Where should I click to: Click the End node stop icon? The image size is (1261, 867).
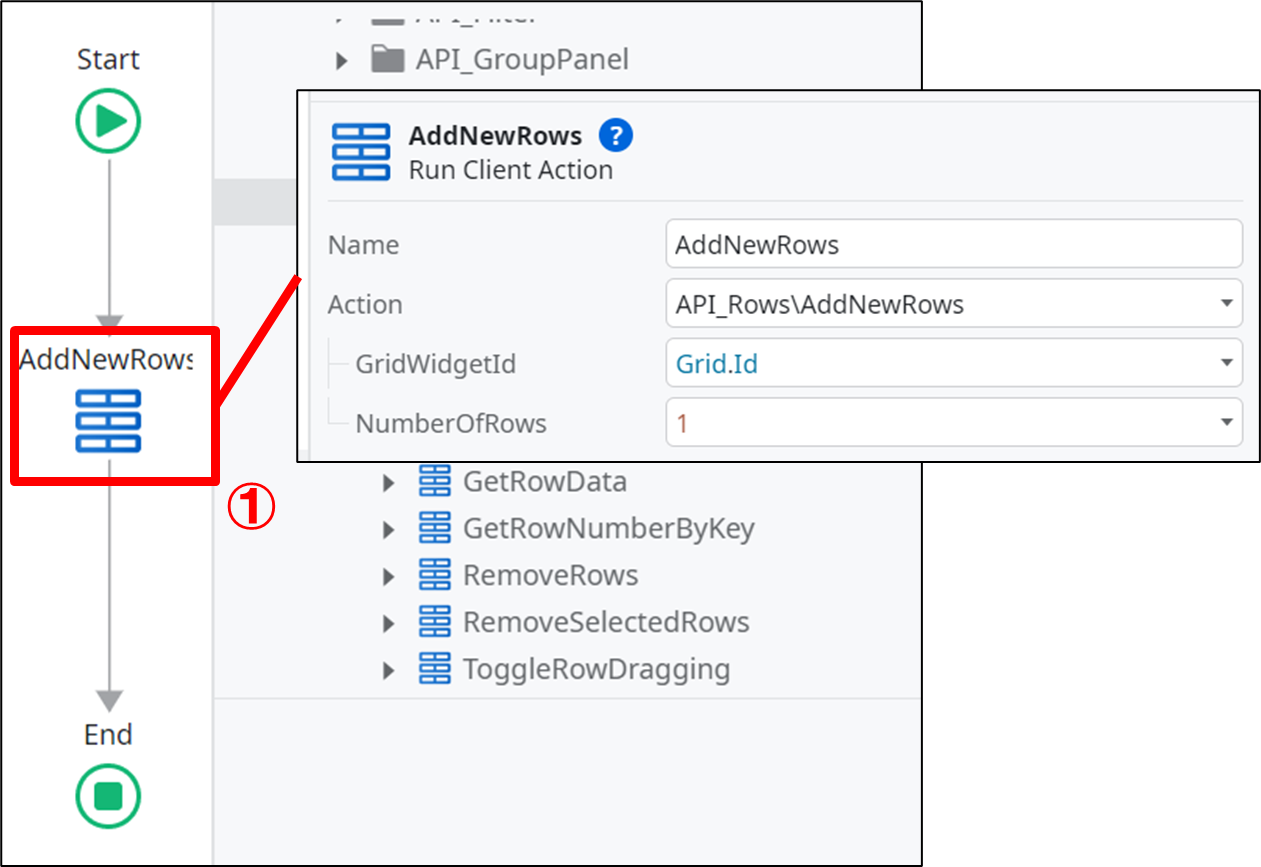point(109,796)
